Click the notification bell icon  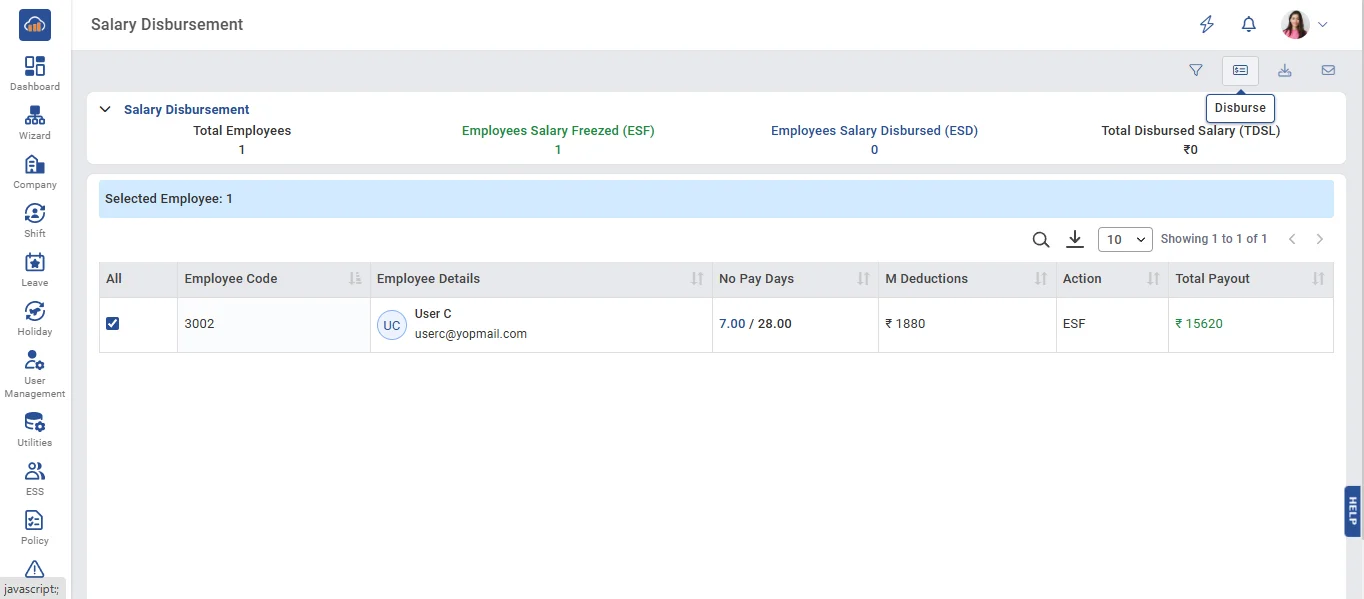pyautogui.click(x=1249, y=25)
